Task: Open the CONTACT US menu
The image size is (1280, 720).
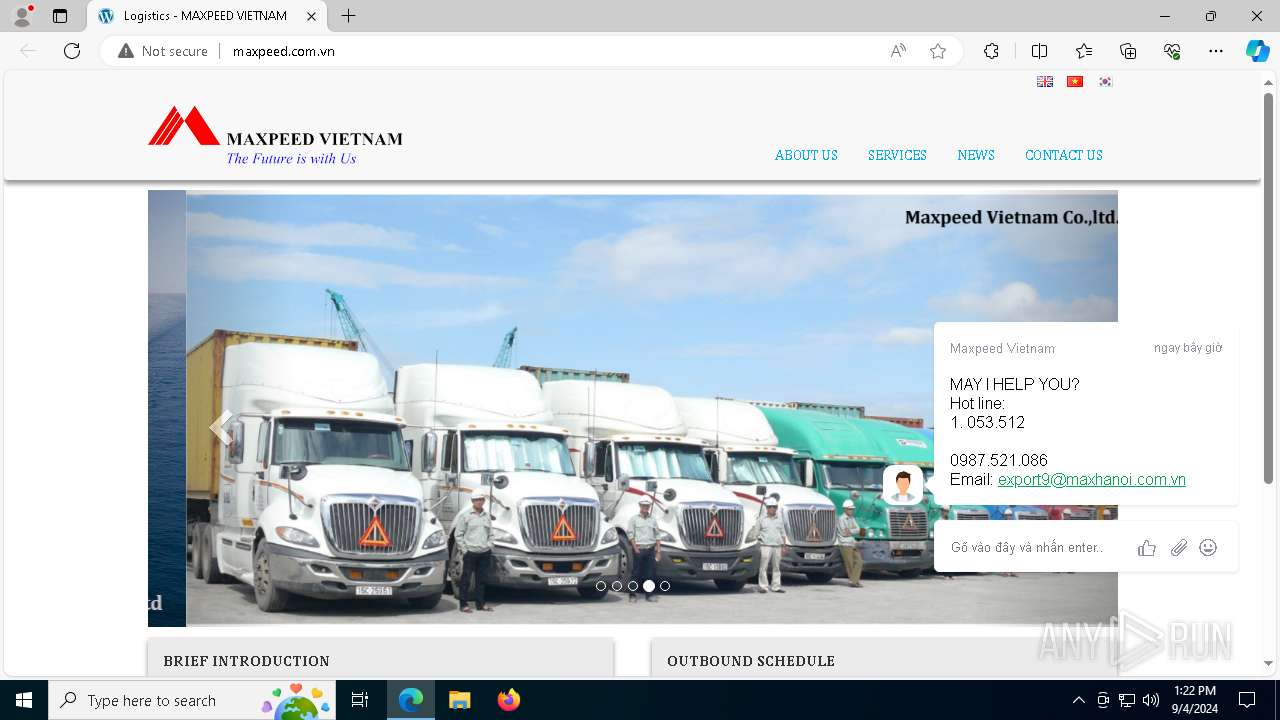Action: pyautogui.click(x=1064, y=155)
